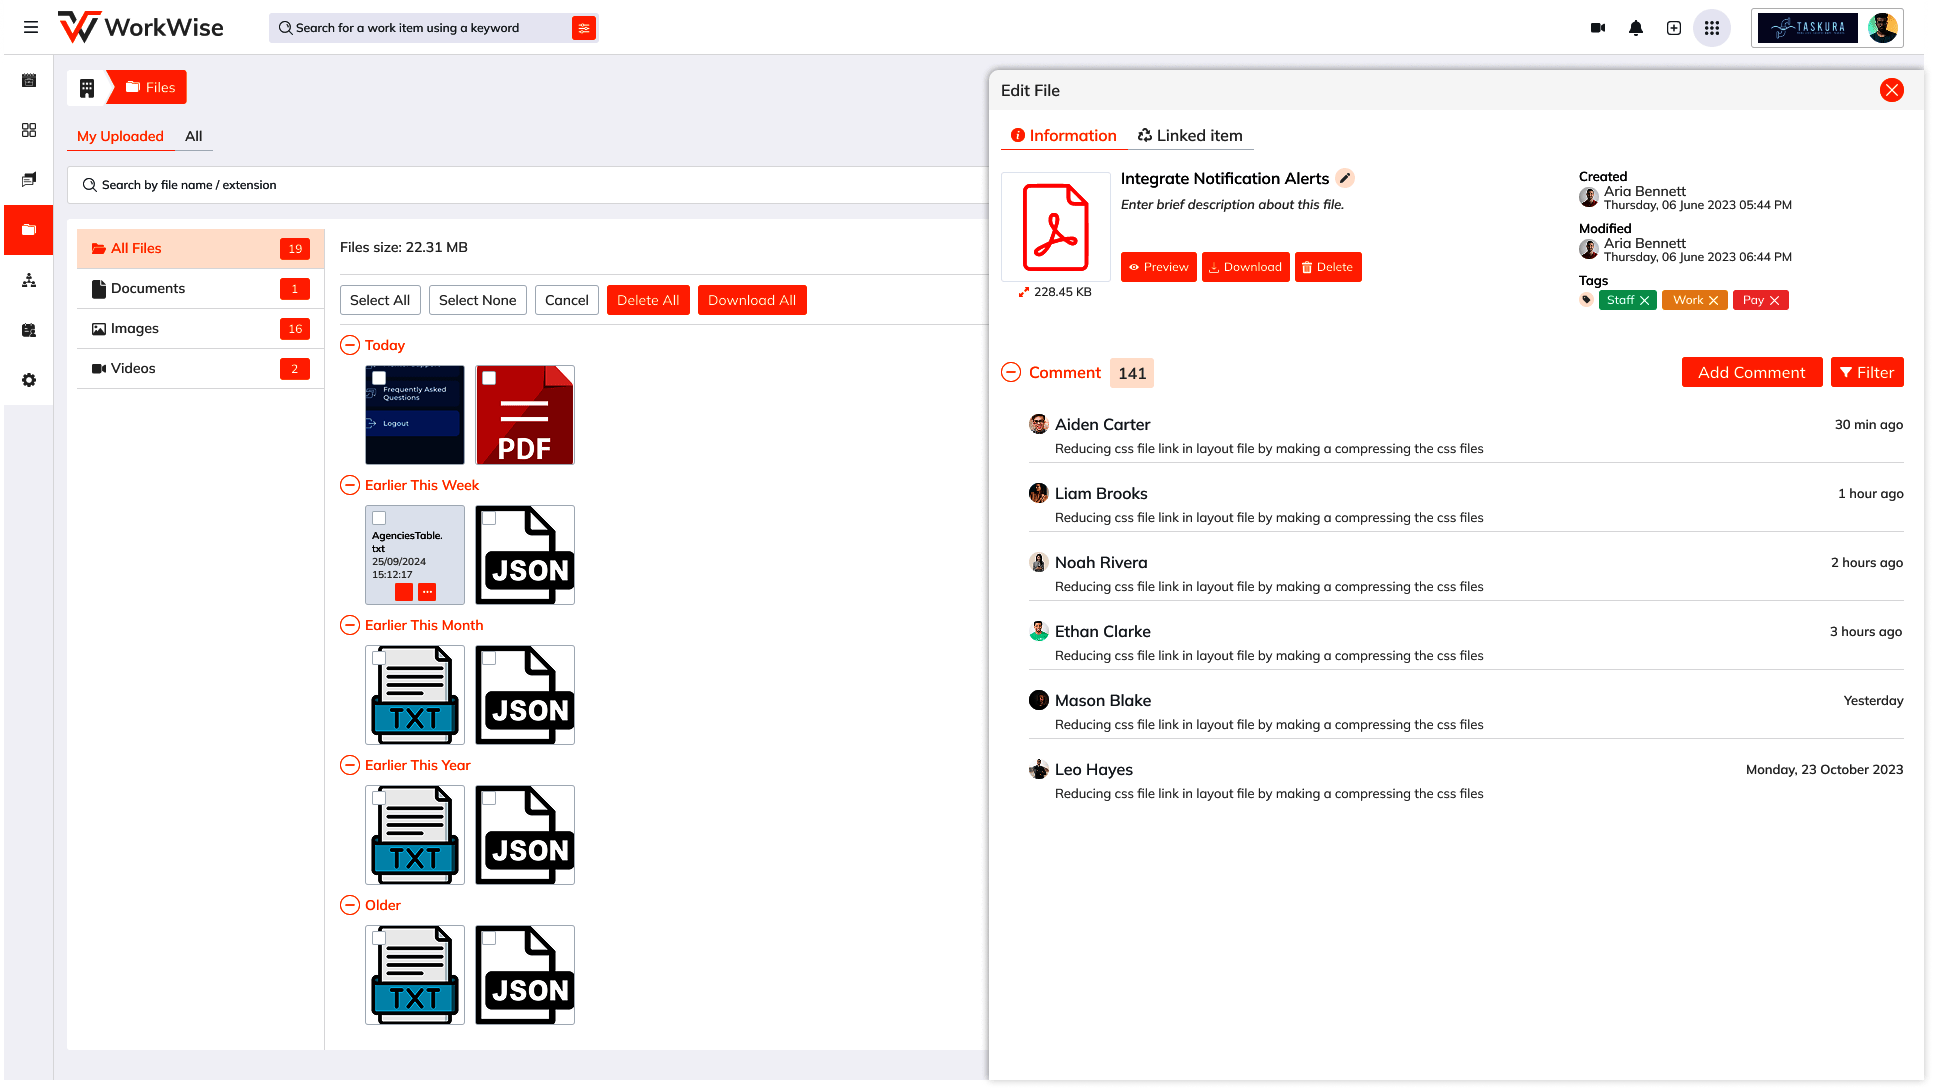Viewport: 1933px width, 1089px height.
Task: Switch to the Linked item tab
Action: [x=1190, y=136]
